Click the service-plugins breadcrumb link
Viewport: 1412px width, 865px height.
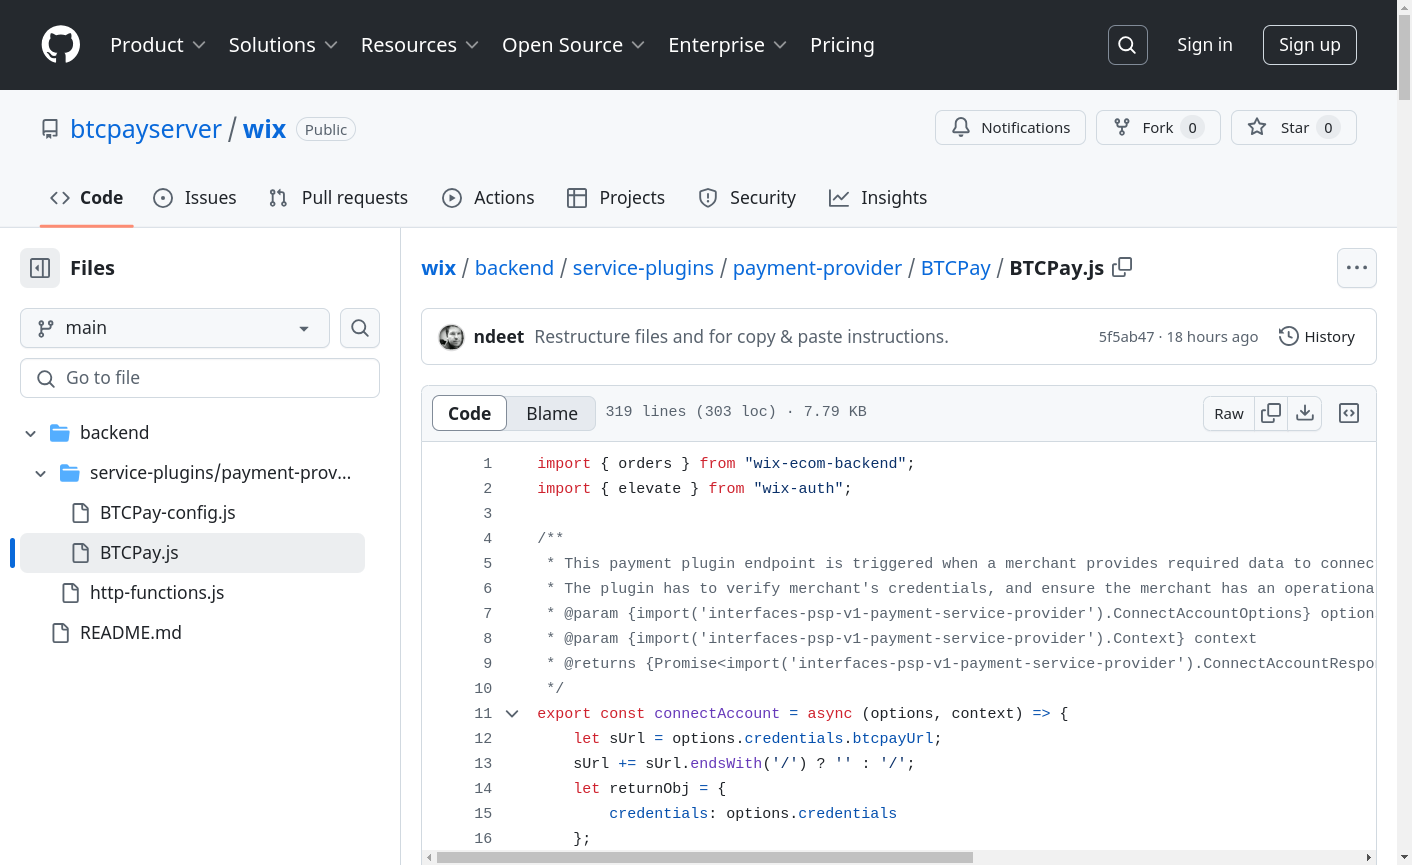pos(643,268)
